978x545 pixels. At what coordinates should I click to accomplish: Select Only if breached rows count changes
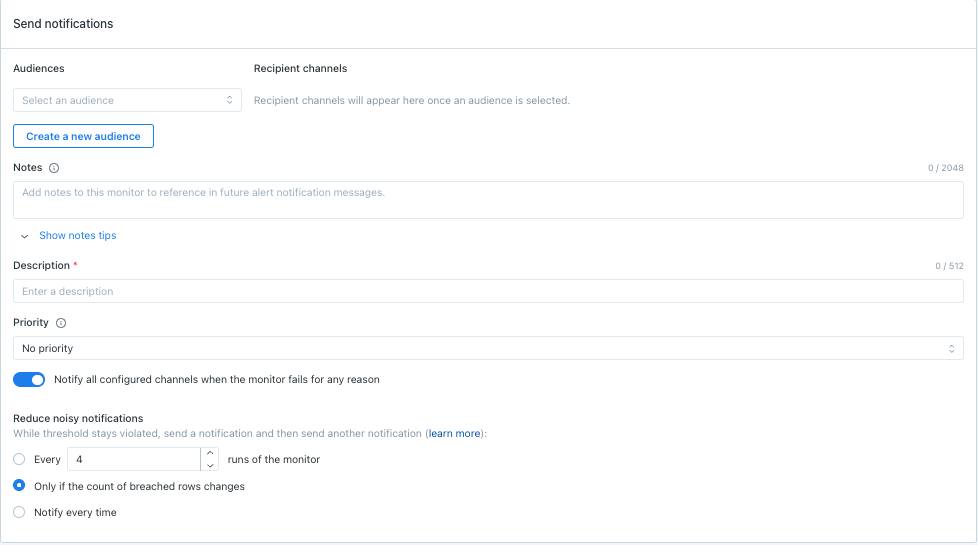point(19,486)
